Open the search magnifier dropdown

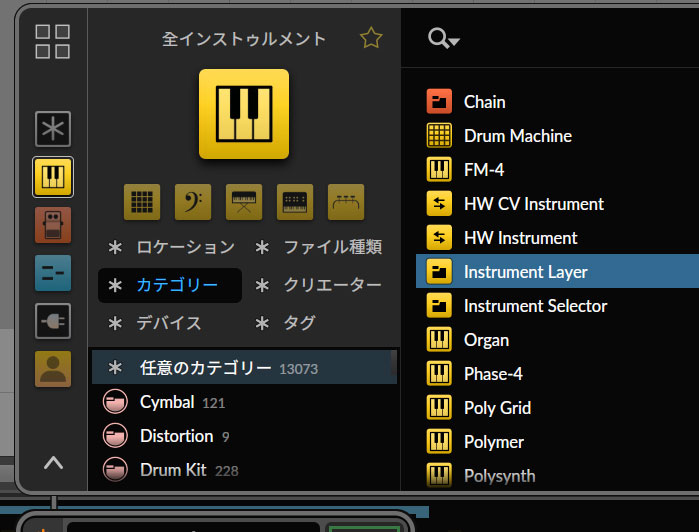(443, 39)
